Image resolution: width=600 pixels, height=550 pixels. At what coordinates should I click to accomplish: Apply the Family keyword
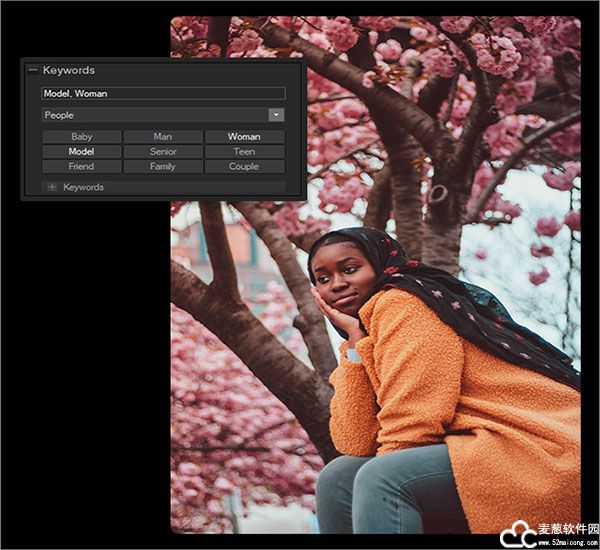(163, 167)
